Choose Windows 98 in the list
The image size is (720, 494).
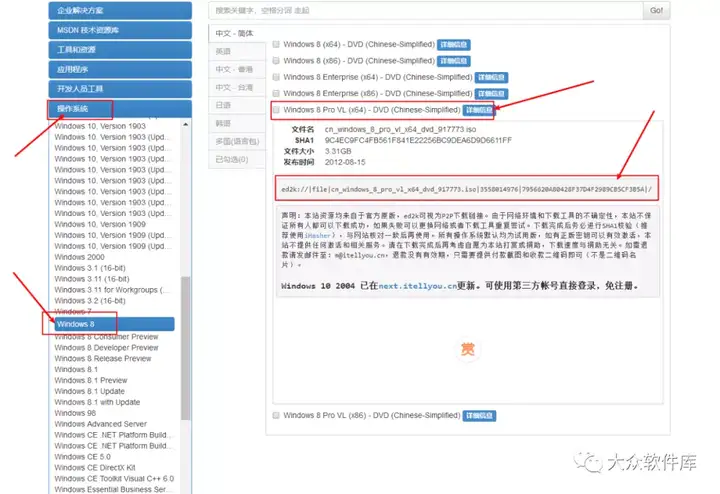[75, 413]
